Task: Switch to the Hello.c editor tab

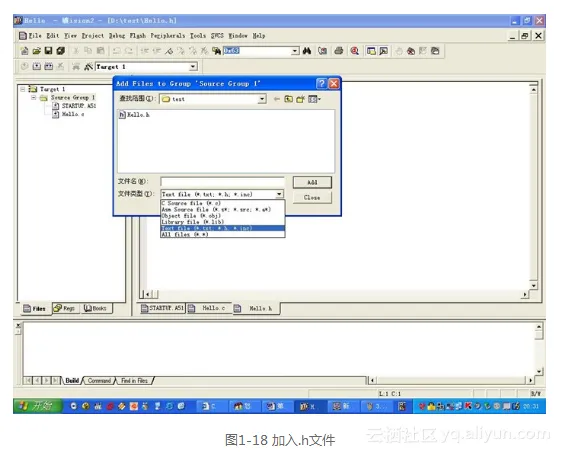Action: click(209, 308)
